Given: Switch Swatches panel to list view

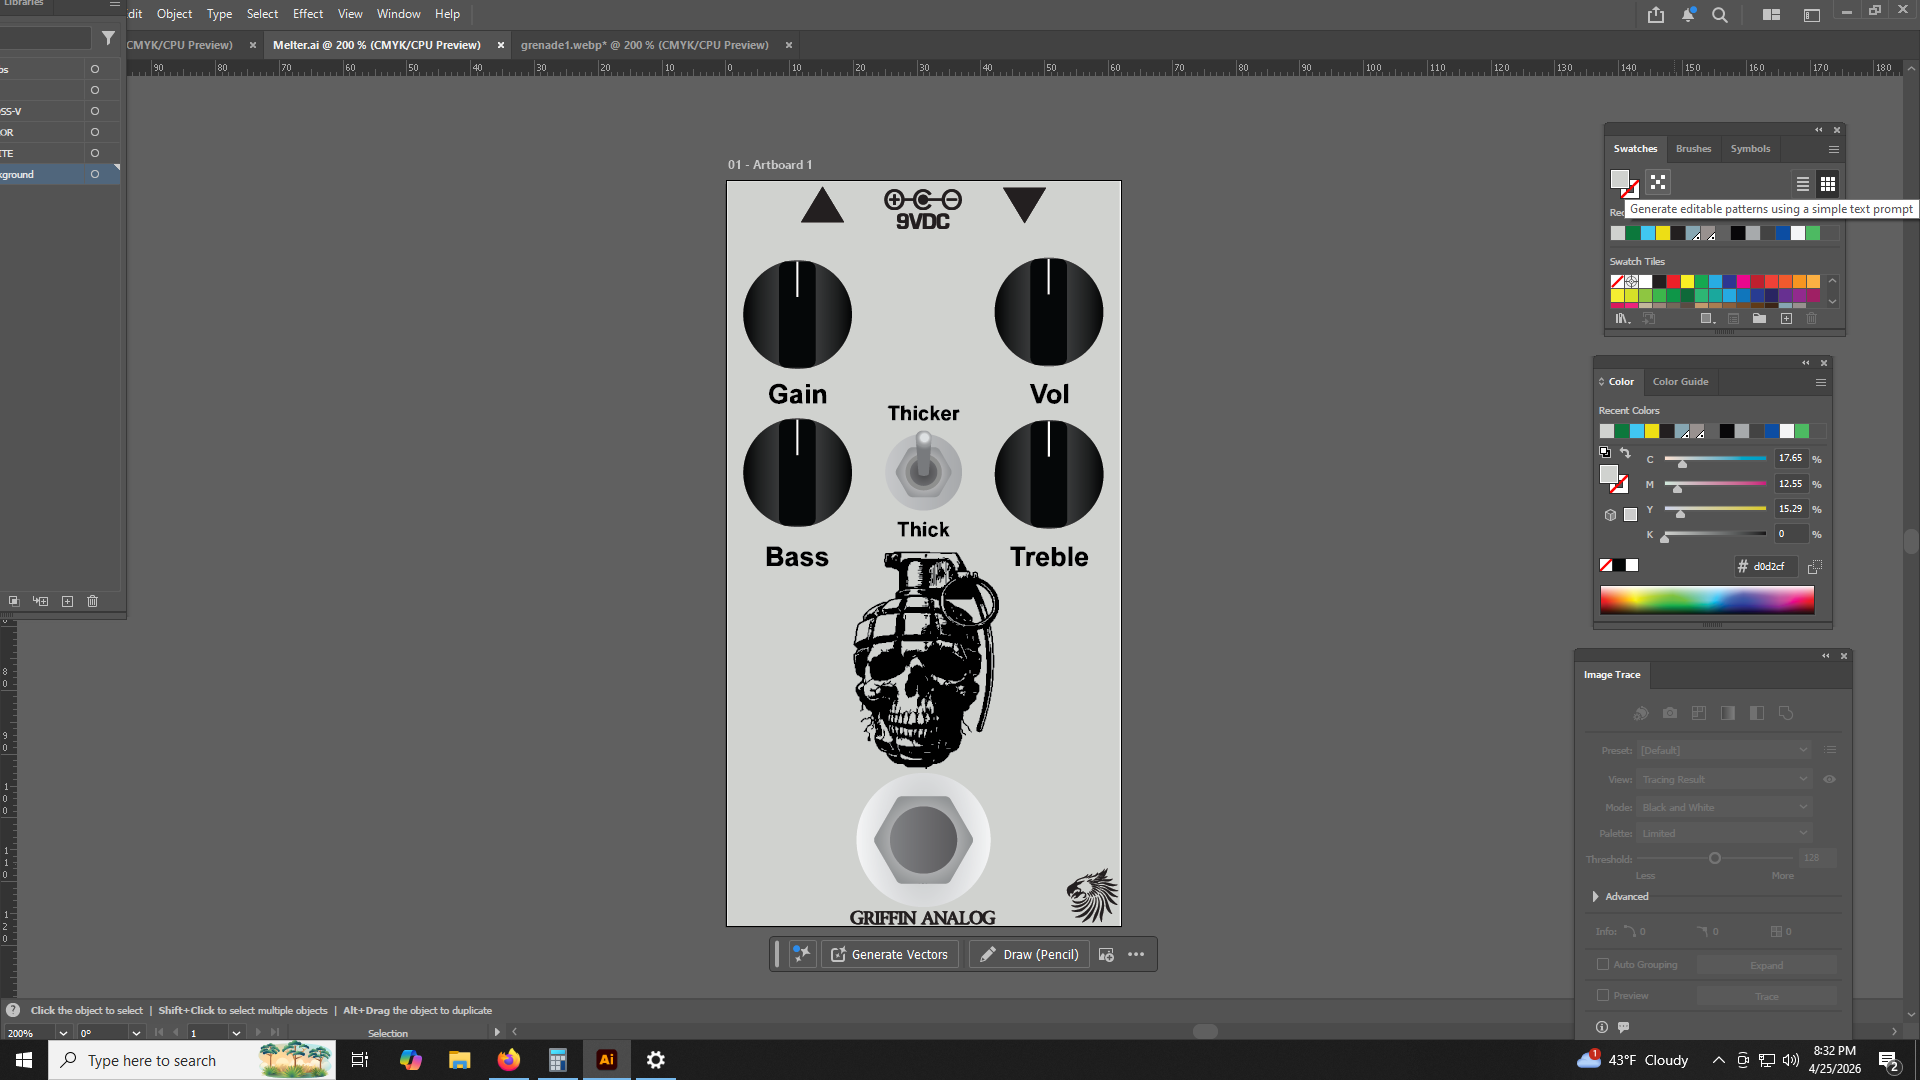Looking at the screenshot, I should coord(1802,184).
